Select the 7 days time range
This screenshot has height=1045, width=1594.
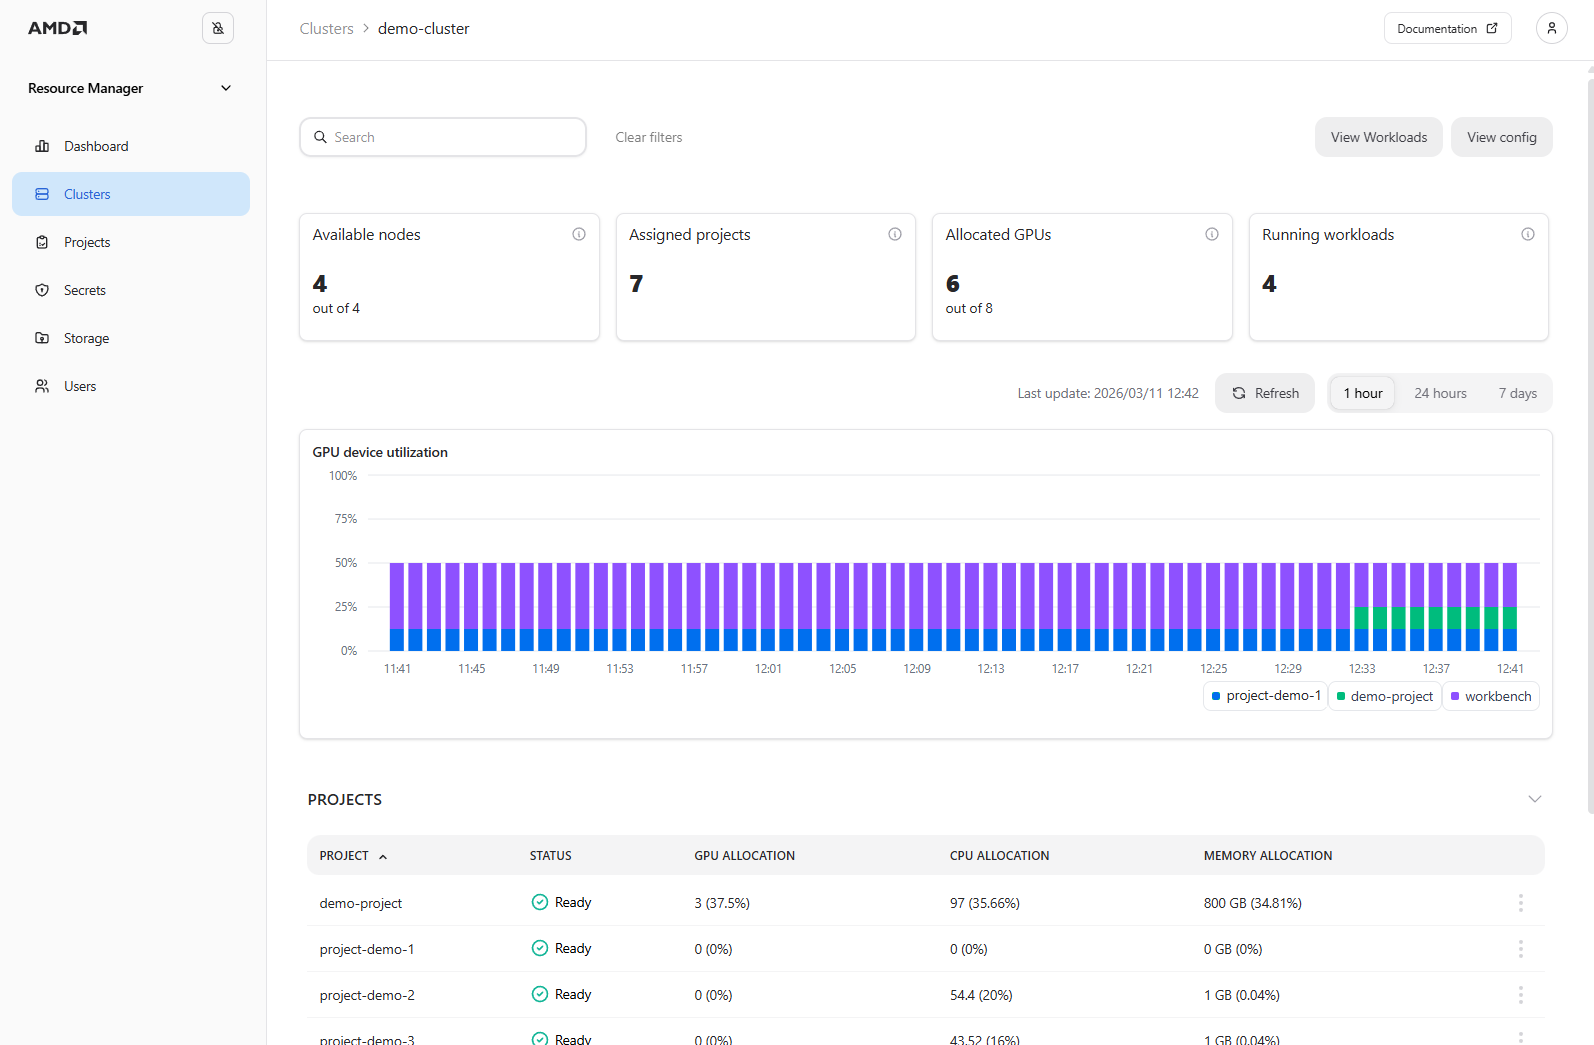1518,393
